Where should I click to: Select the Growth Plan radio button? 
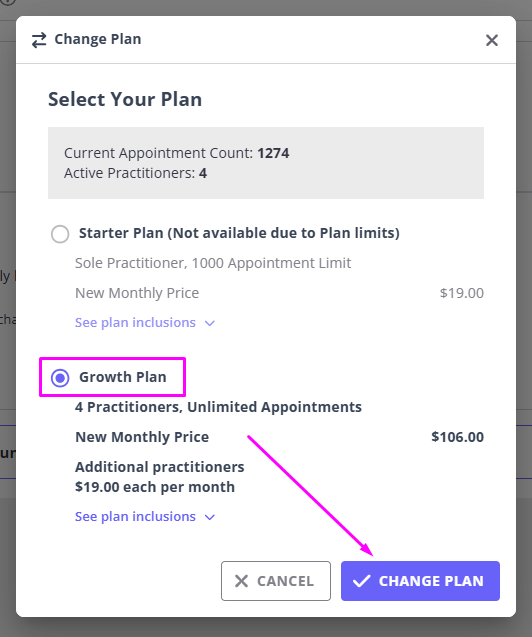click(60, 378)
